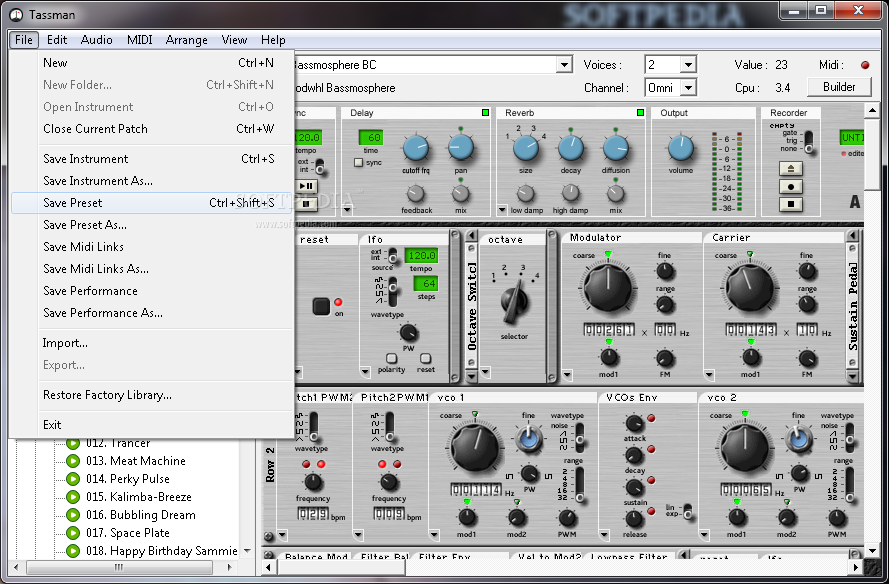Click the Reverb size knob

tap(526, 149)
